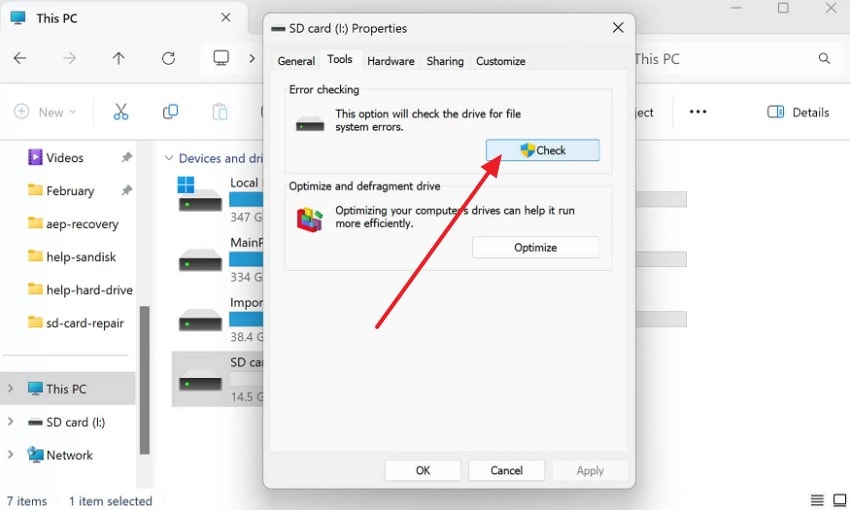Click the sidebar vertical scrollbar
Image resolution: width=850 pixels, height=510 pixels.
tap(144, 379)
